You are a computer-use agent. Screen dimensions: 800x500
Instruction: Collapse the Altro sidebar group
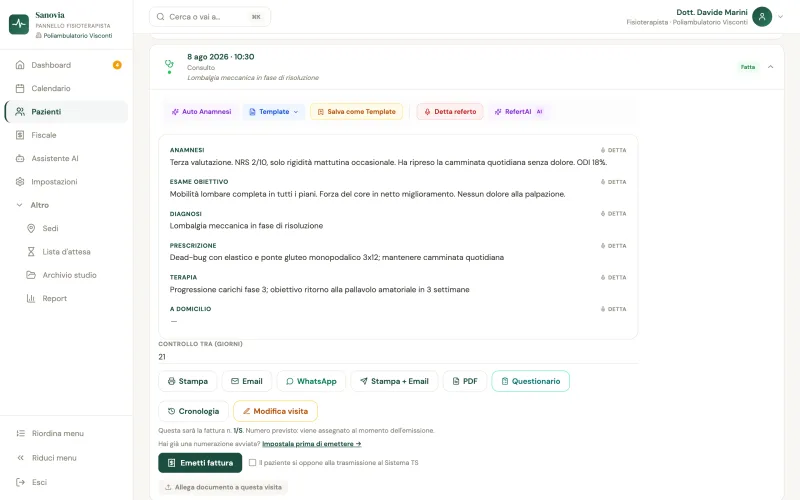click(66, 205)
